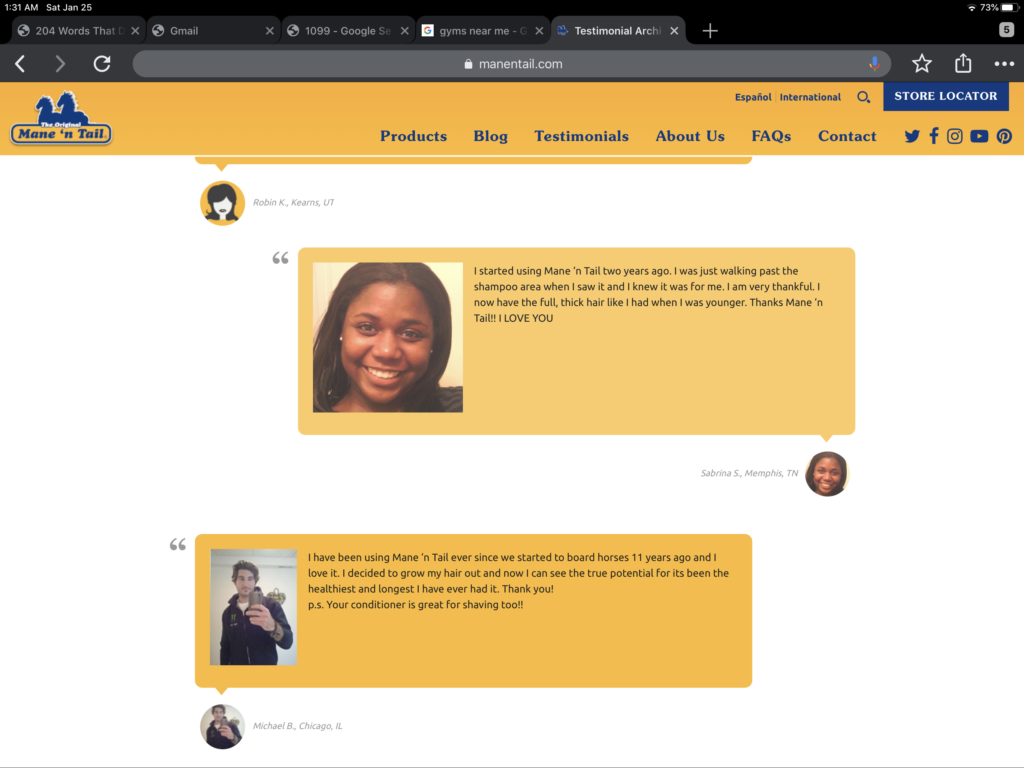Close the '1099 - Google Se' tab
1024x768 pixels.
tap(405, 31)
